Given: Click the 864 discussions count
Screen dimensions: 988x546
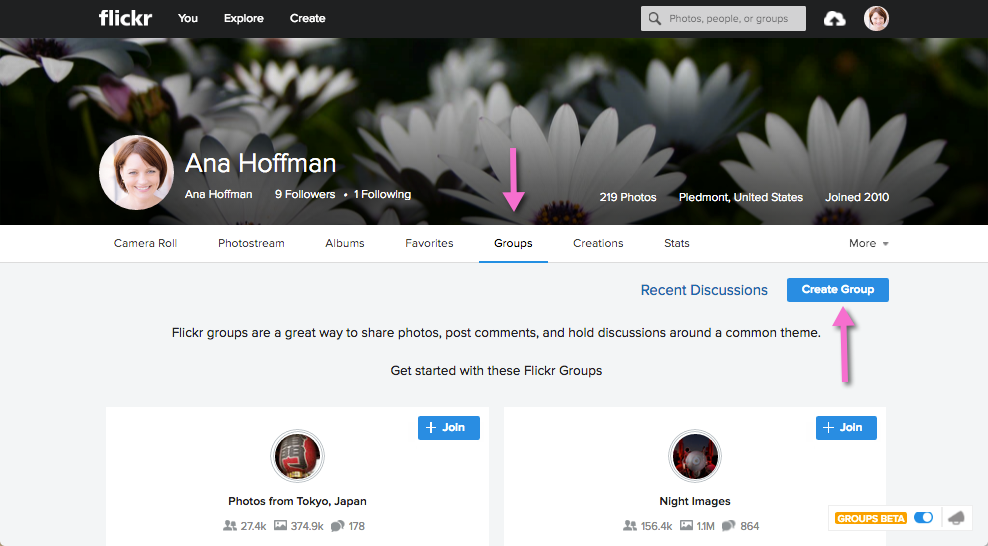Looking at the screenshot, I should (749, 526).
